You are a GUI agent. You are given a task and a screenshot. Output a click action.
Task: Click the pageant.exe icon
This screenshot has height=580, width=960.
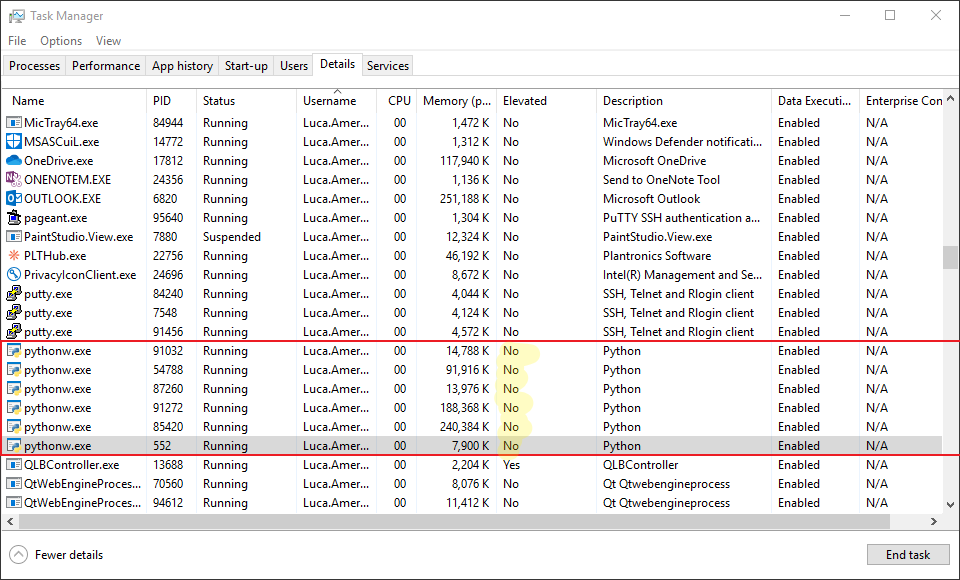coord(13,217)
